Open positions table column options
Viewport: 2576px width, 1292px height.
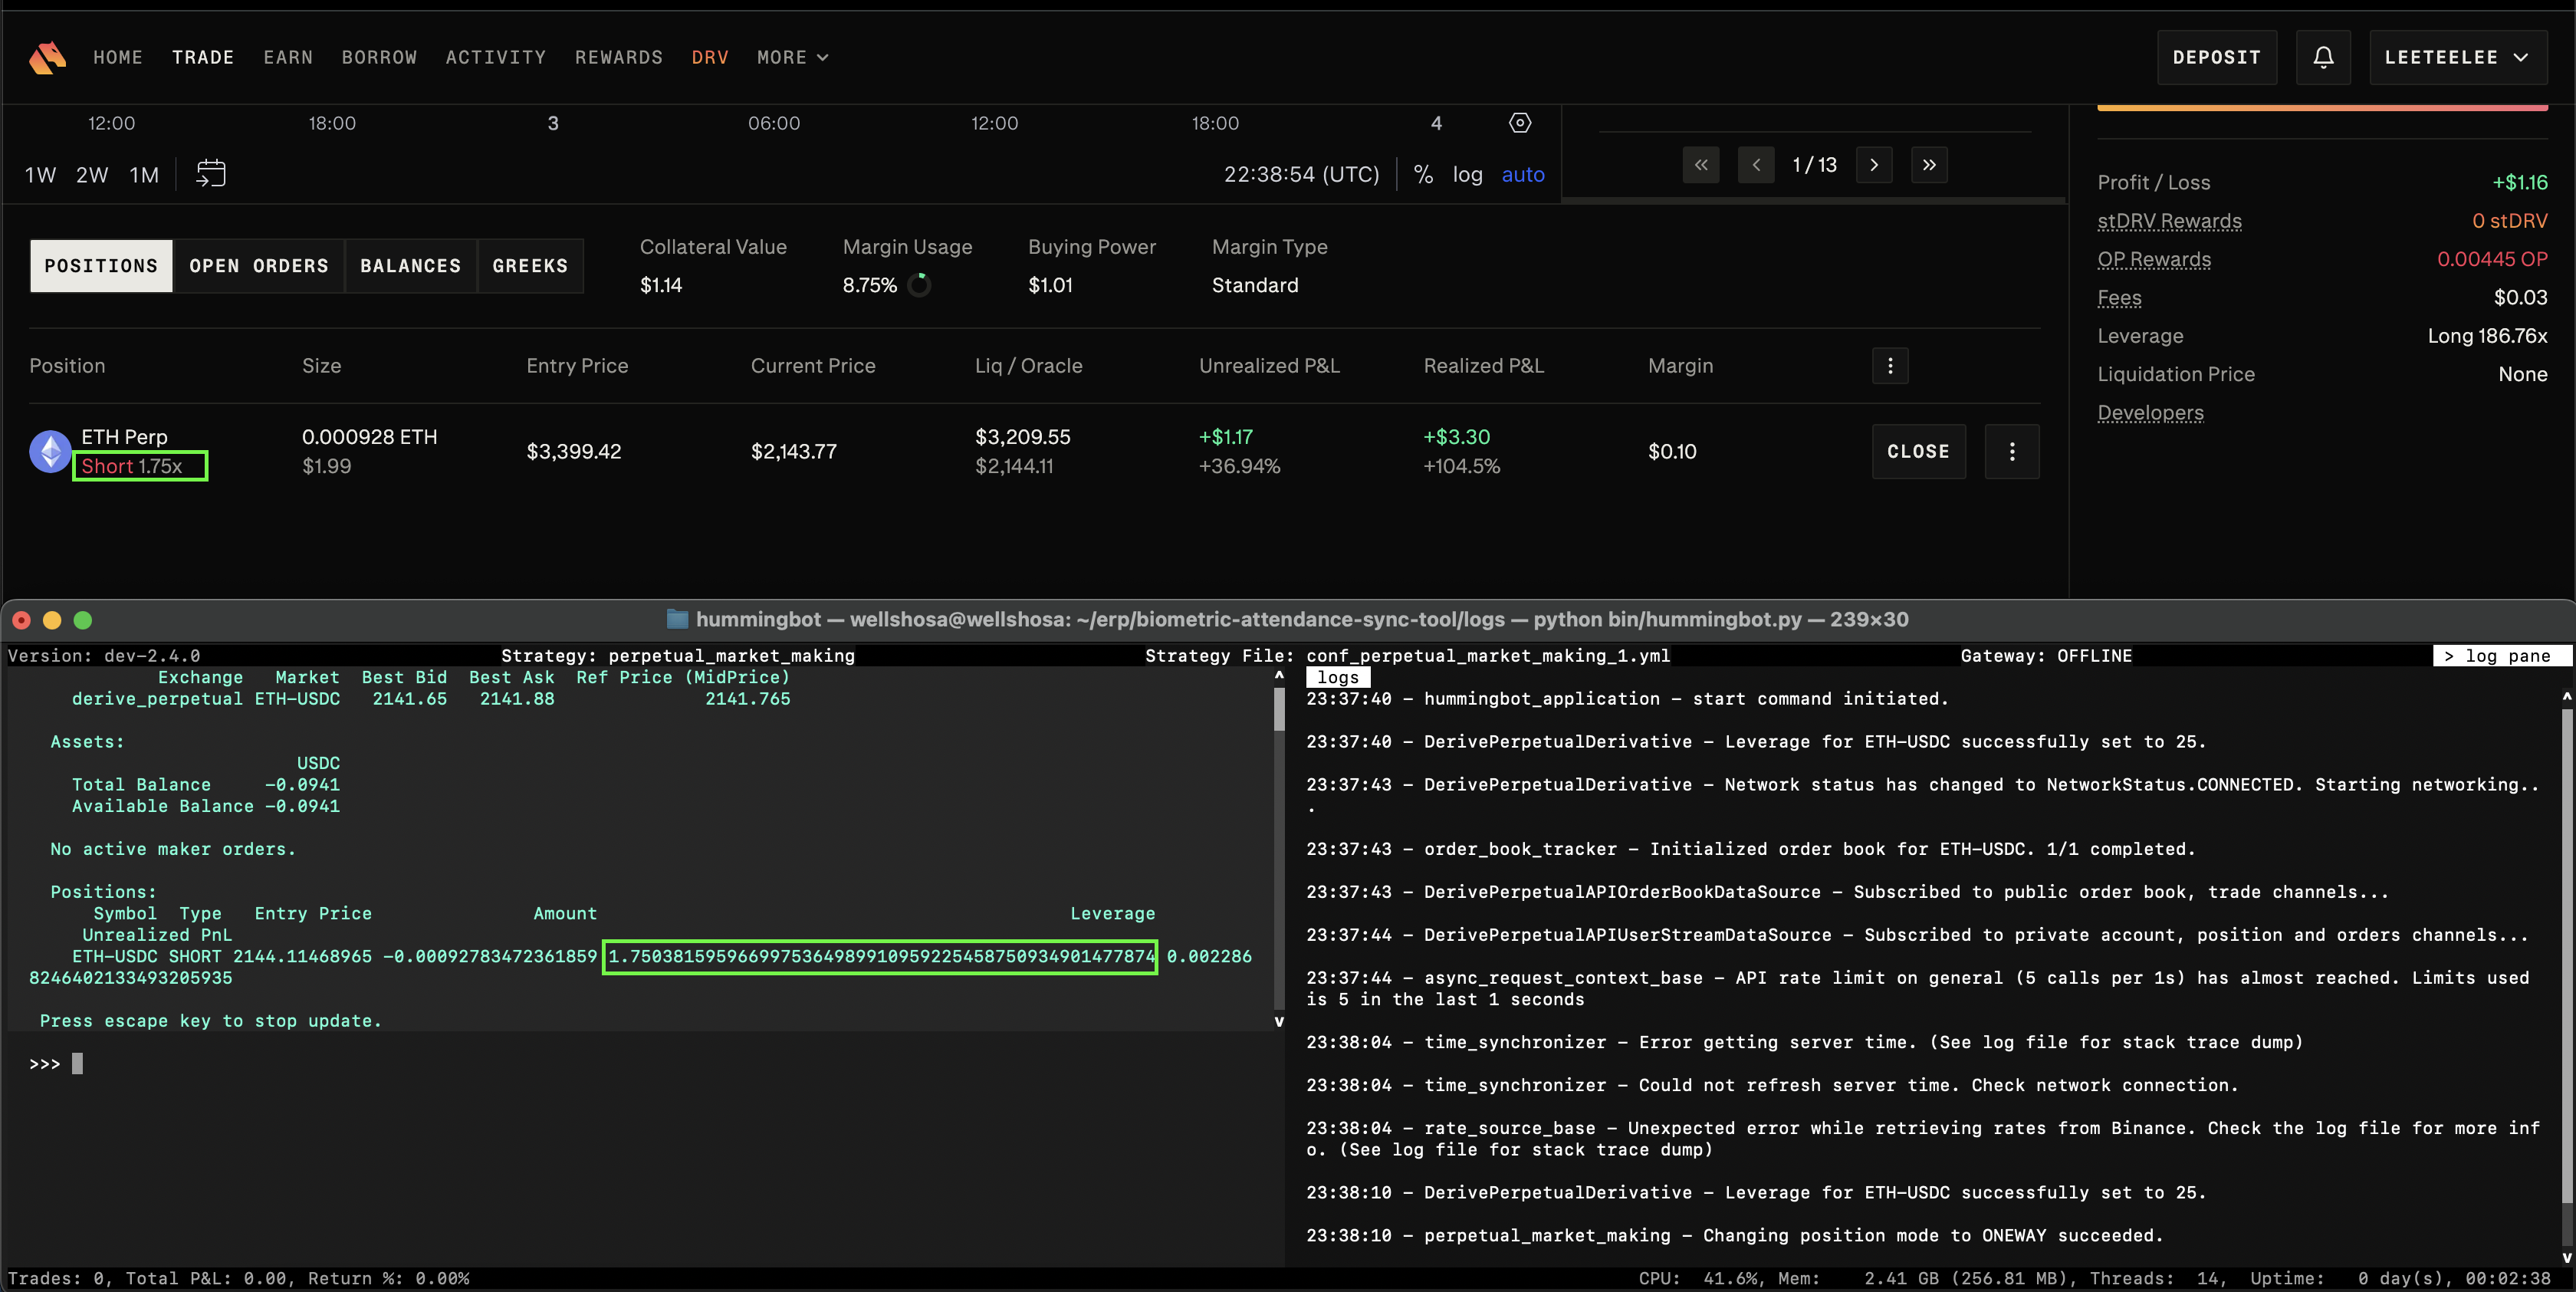click(1889, 366)
